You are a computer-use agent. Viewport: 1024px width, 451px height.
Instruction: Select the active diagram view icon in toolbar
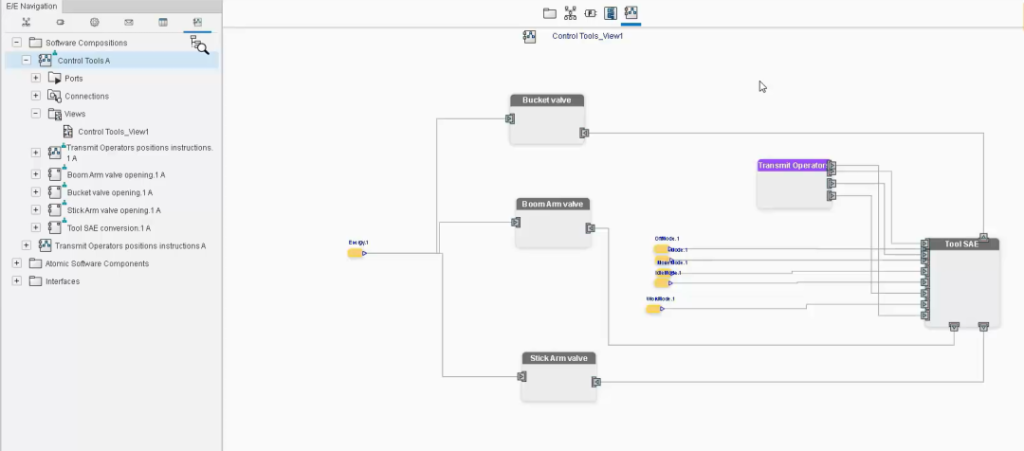(x=631, y=13)
